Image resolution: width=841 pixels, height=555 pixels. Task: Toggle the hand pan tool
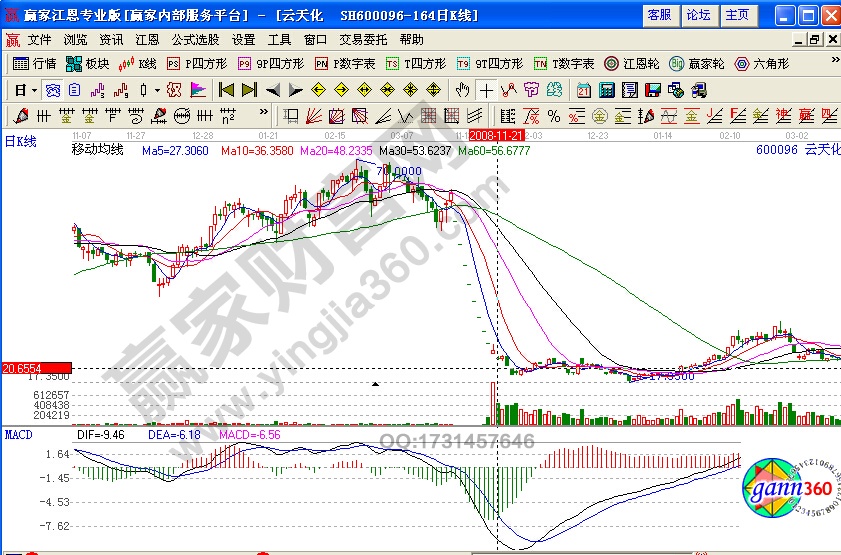[x=462, y=89]
